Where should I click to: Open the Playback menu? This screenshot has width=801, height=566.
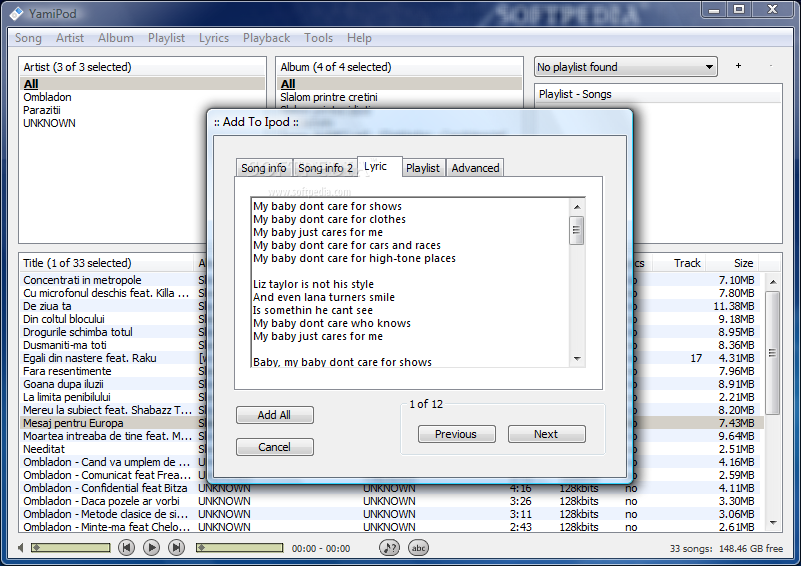267,38
